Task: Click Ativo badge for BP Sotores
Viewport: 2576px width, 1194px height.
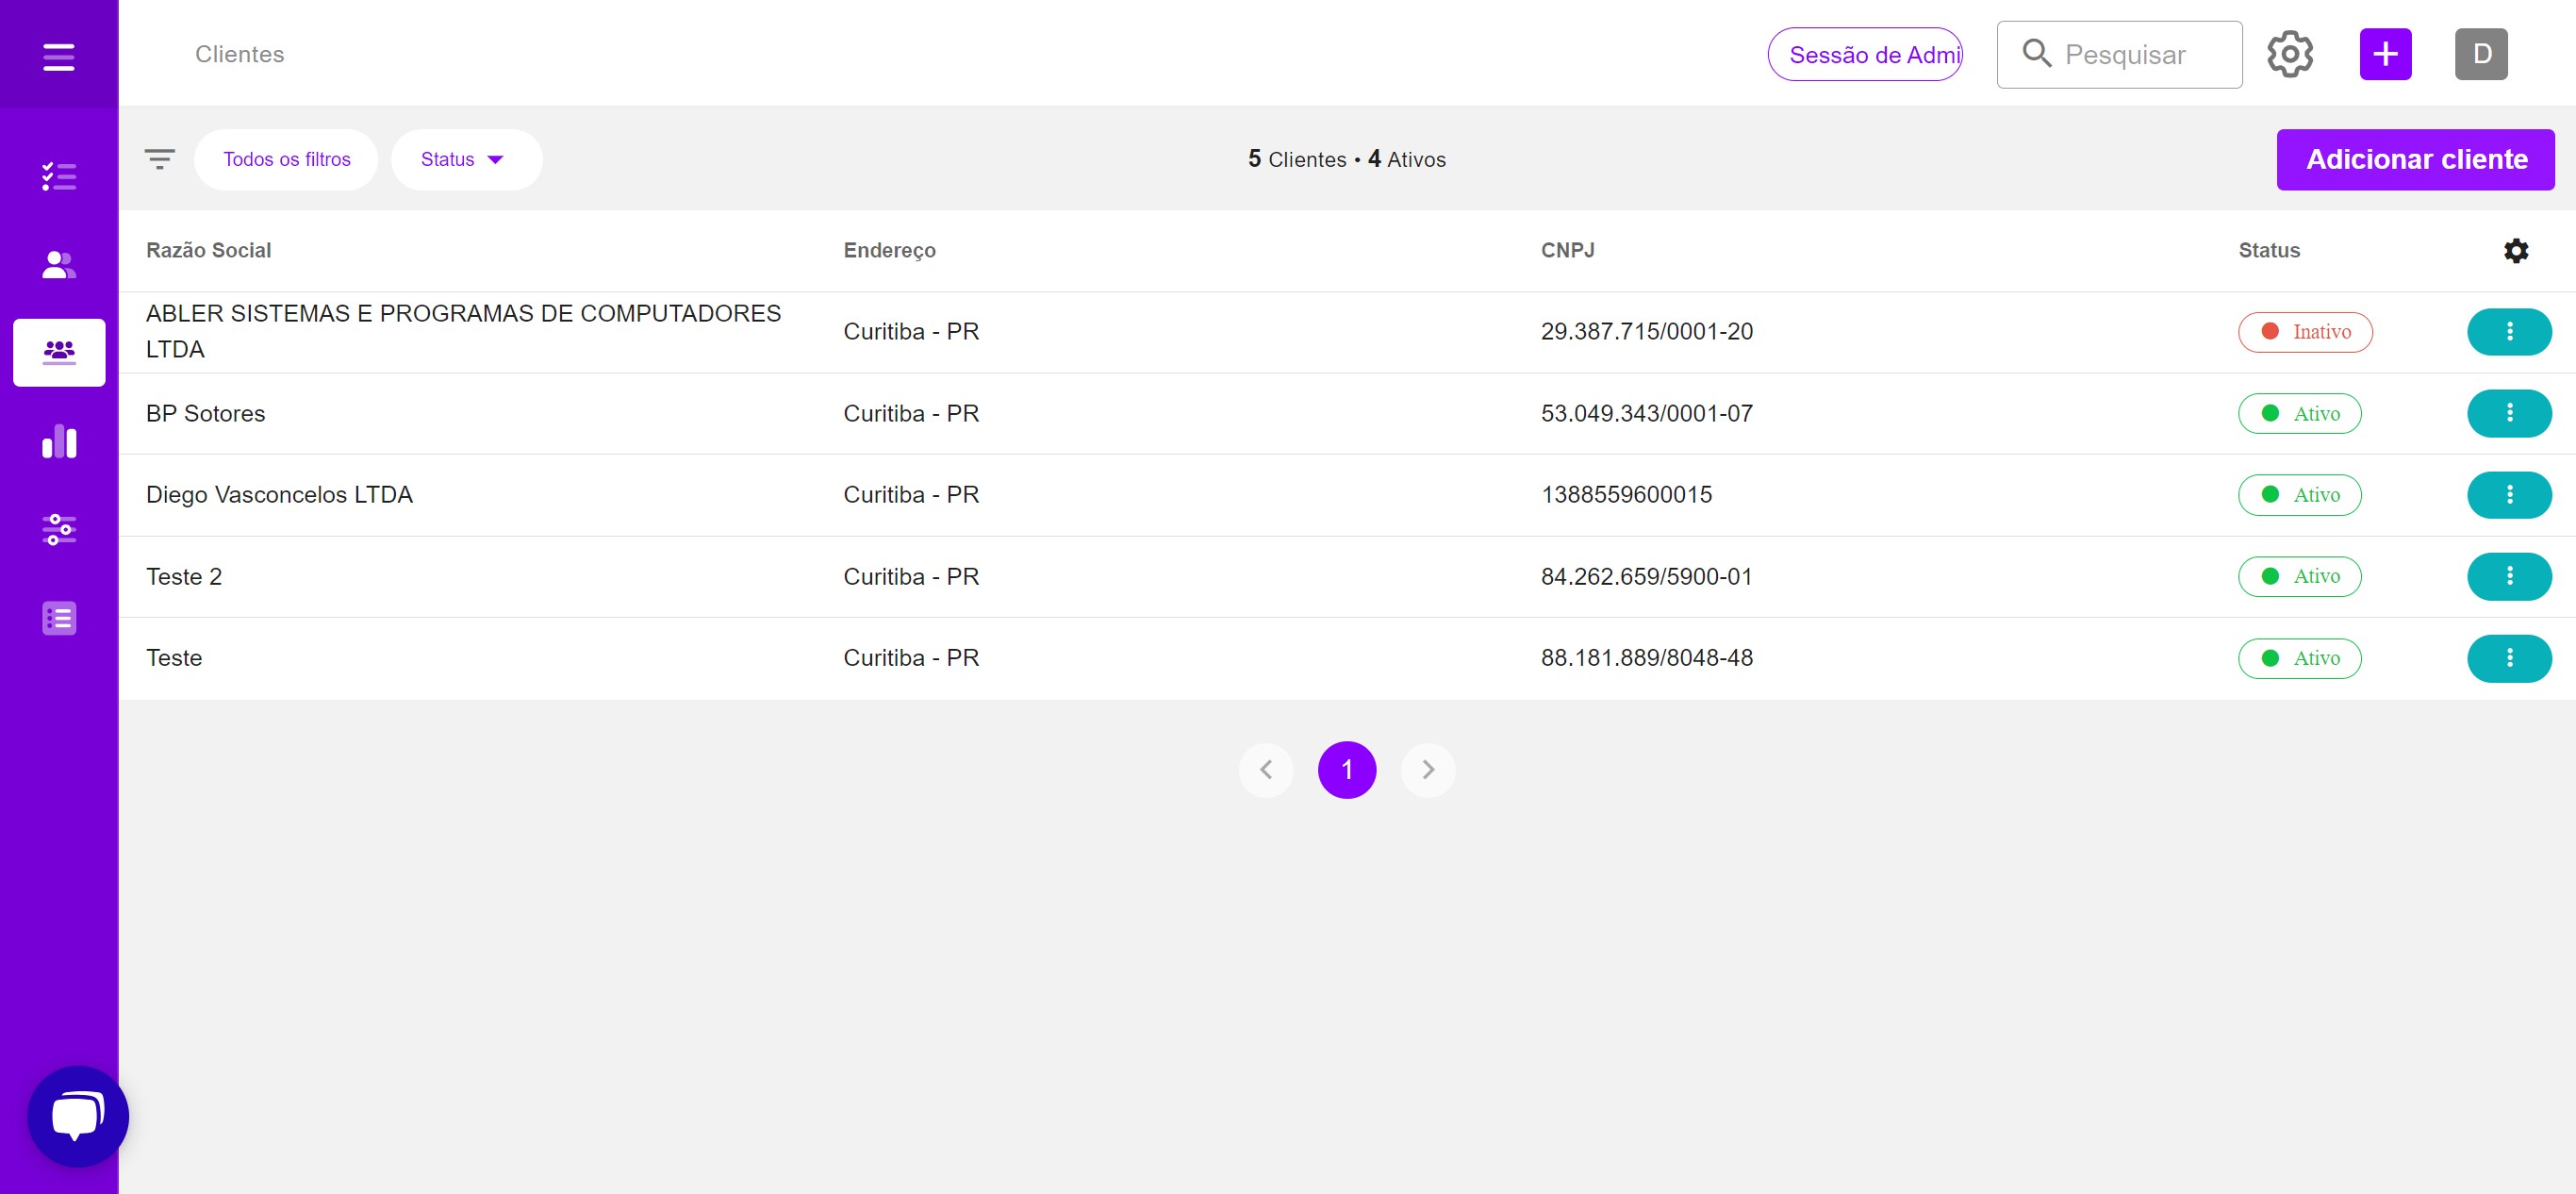Action: (2299, 413)
